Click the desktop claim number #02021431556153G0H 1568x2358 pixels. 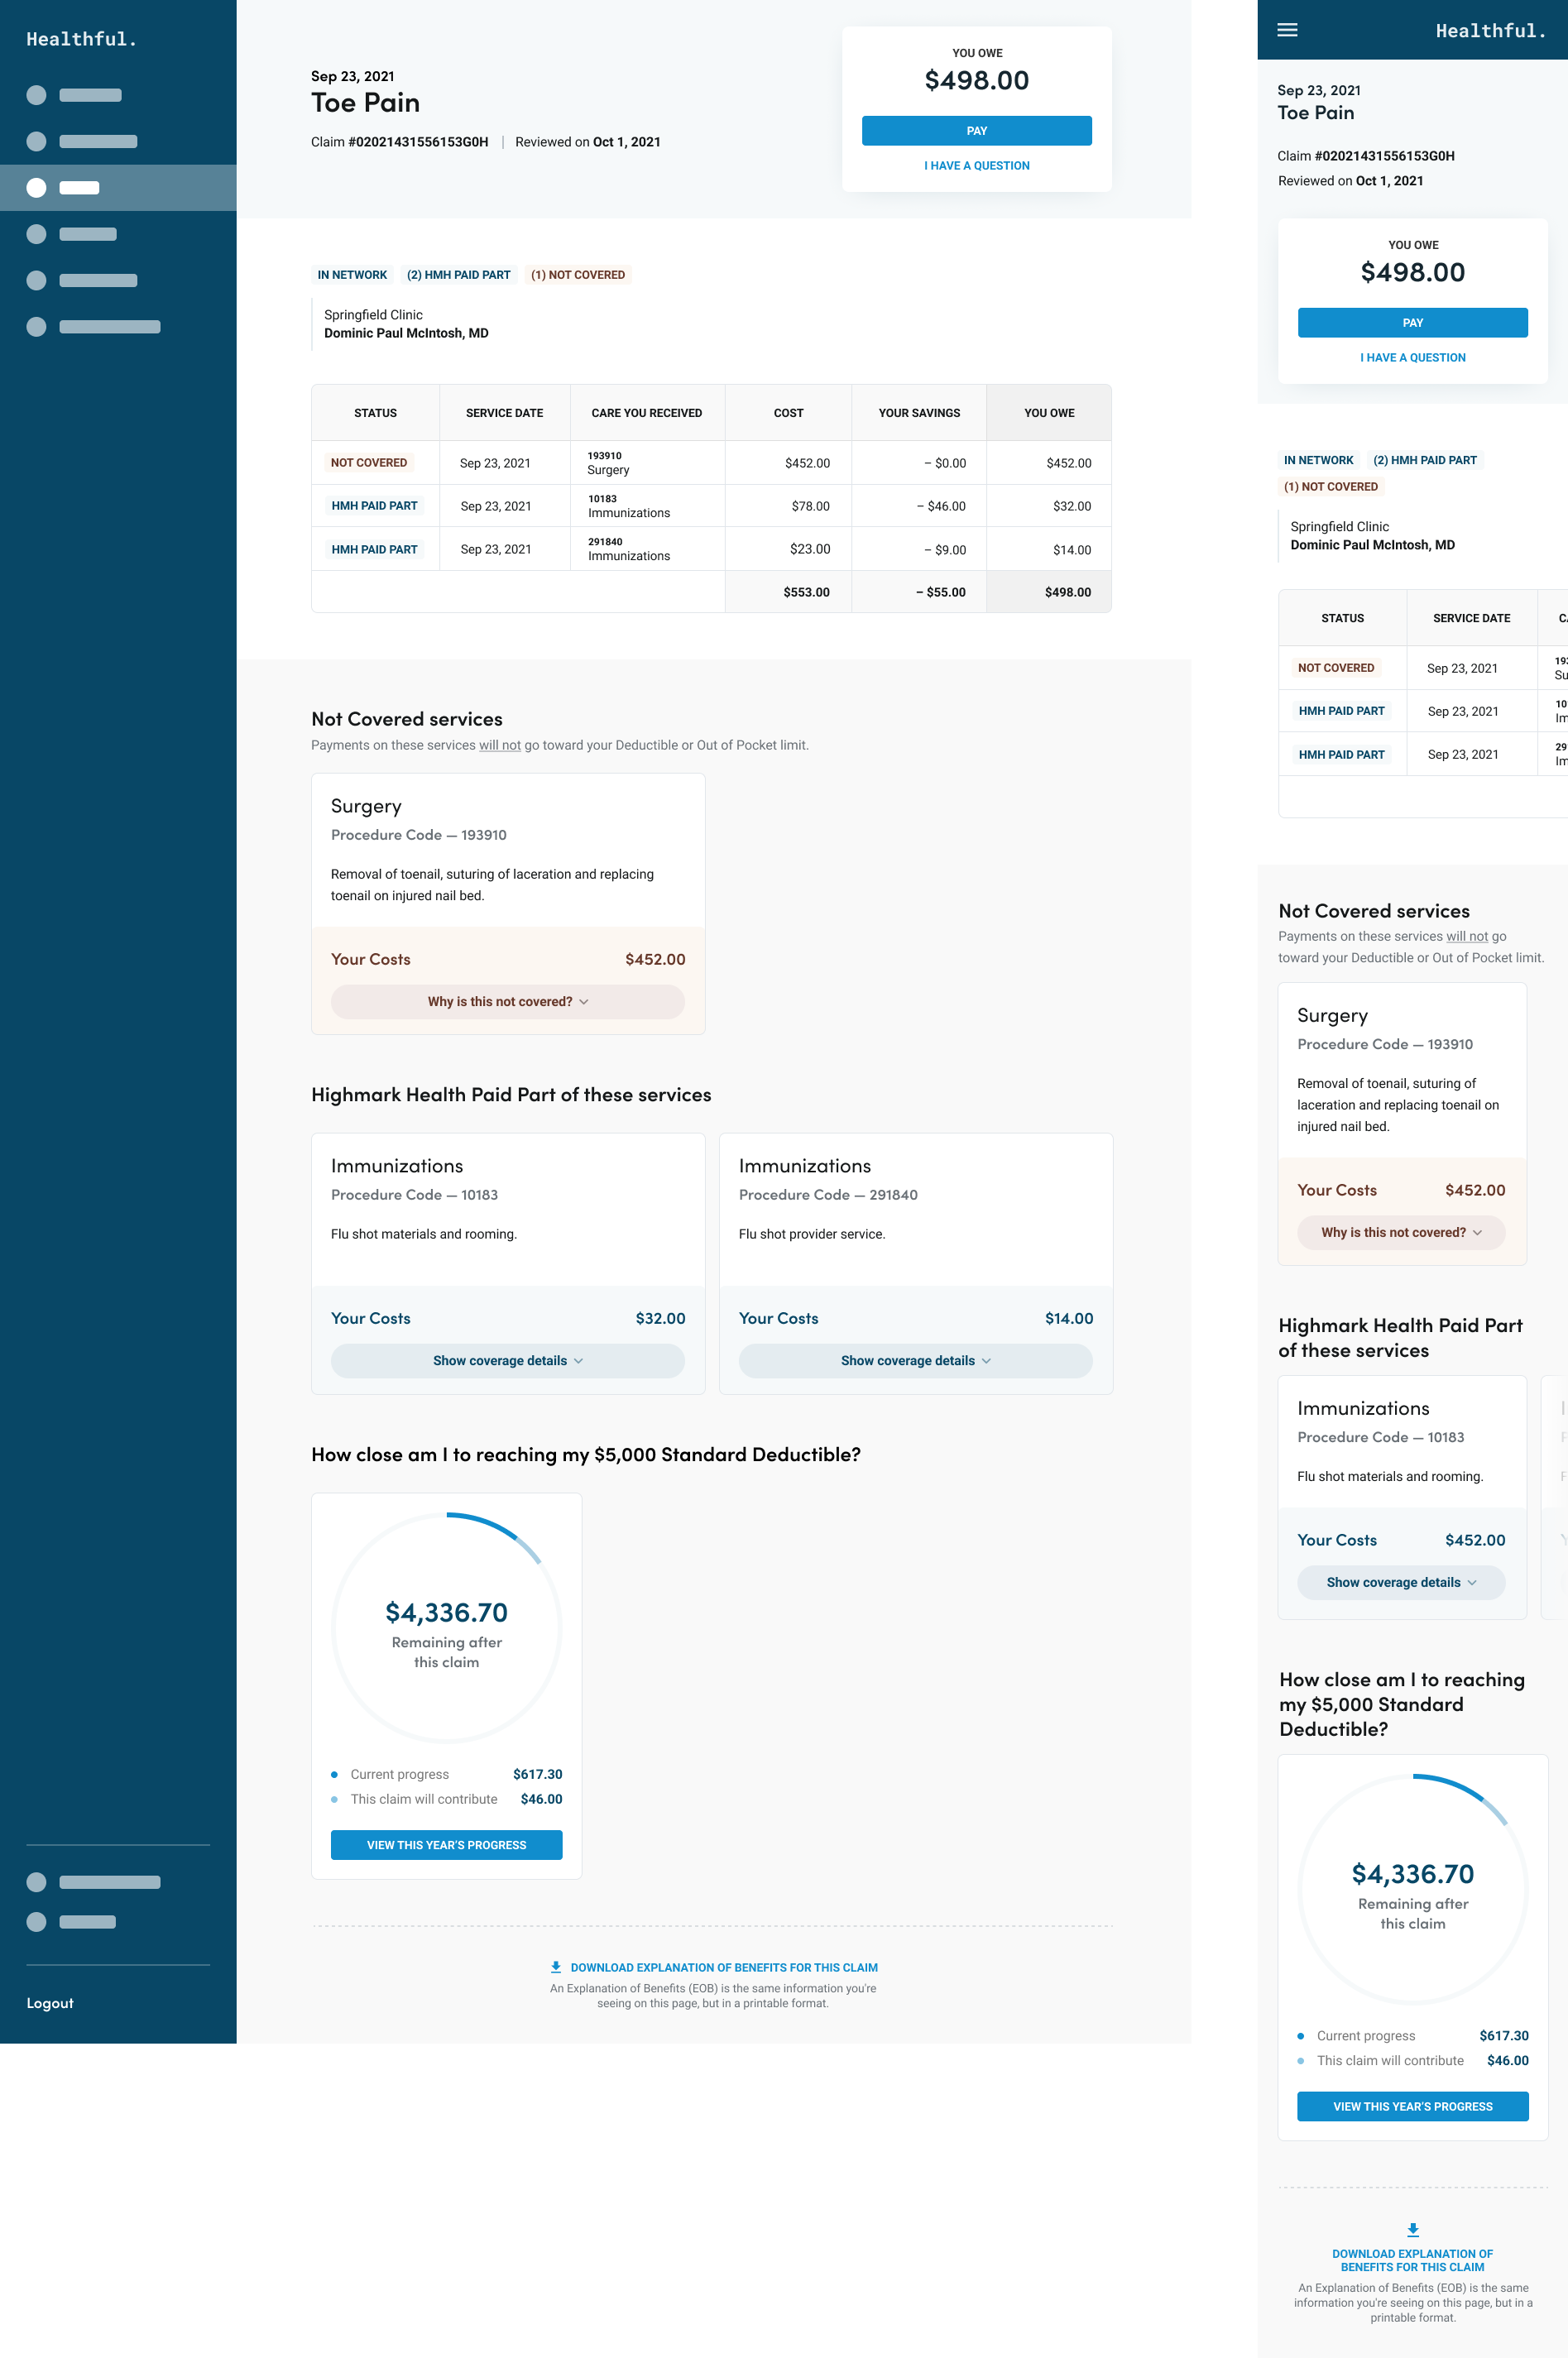[x=418, y=142]
